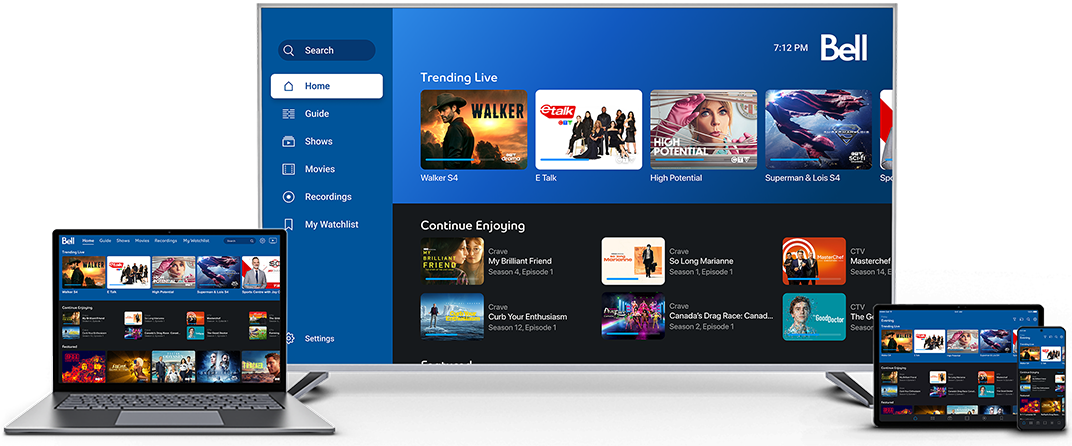Select My Watchlist tab on the laptop

pyautogui.click(x=196, y=241)
